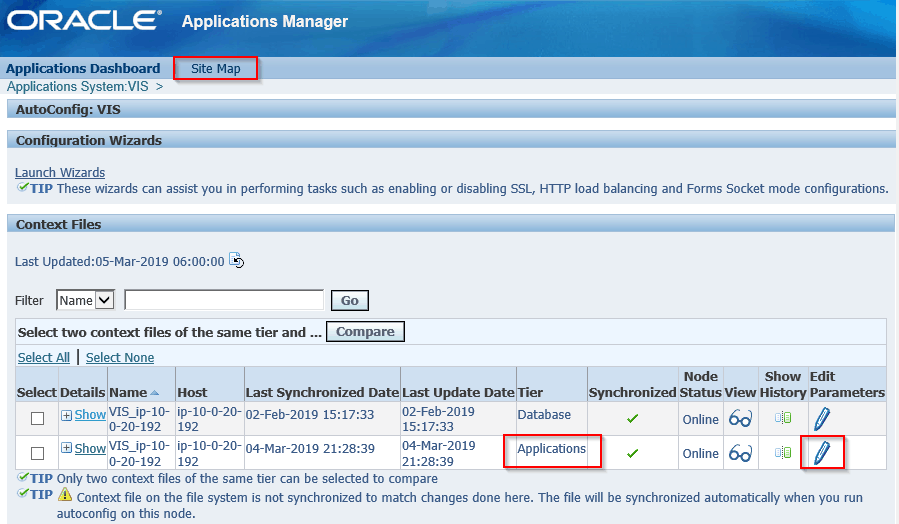
Task: Click the Tier column header
Action: tap(530, 393)
